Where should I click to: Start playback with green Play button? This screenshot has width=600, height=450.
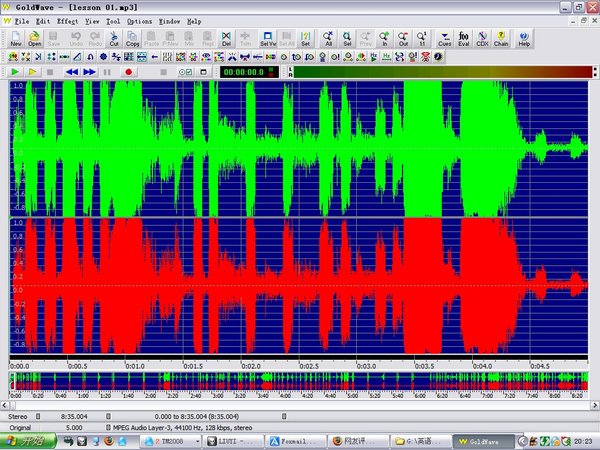coord(15,72)
